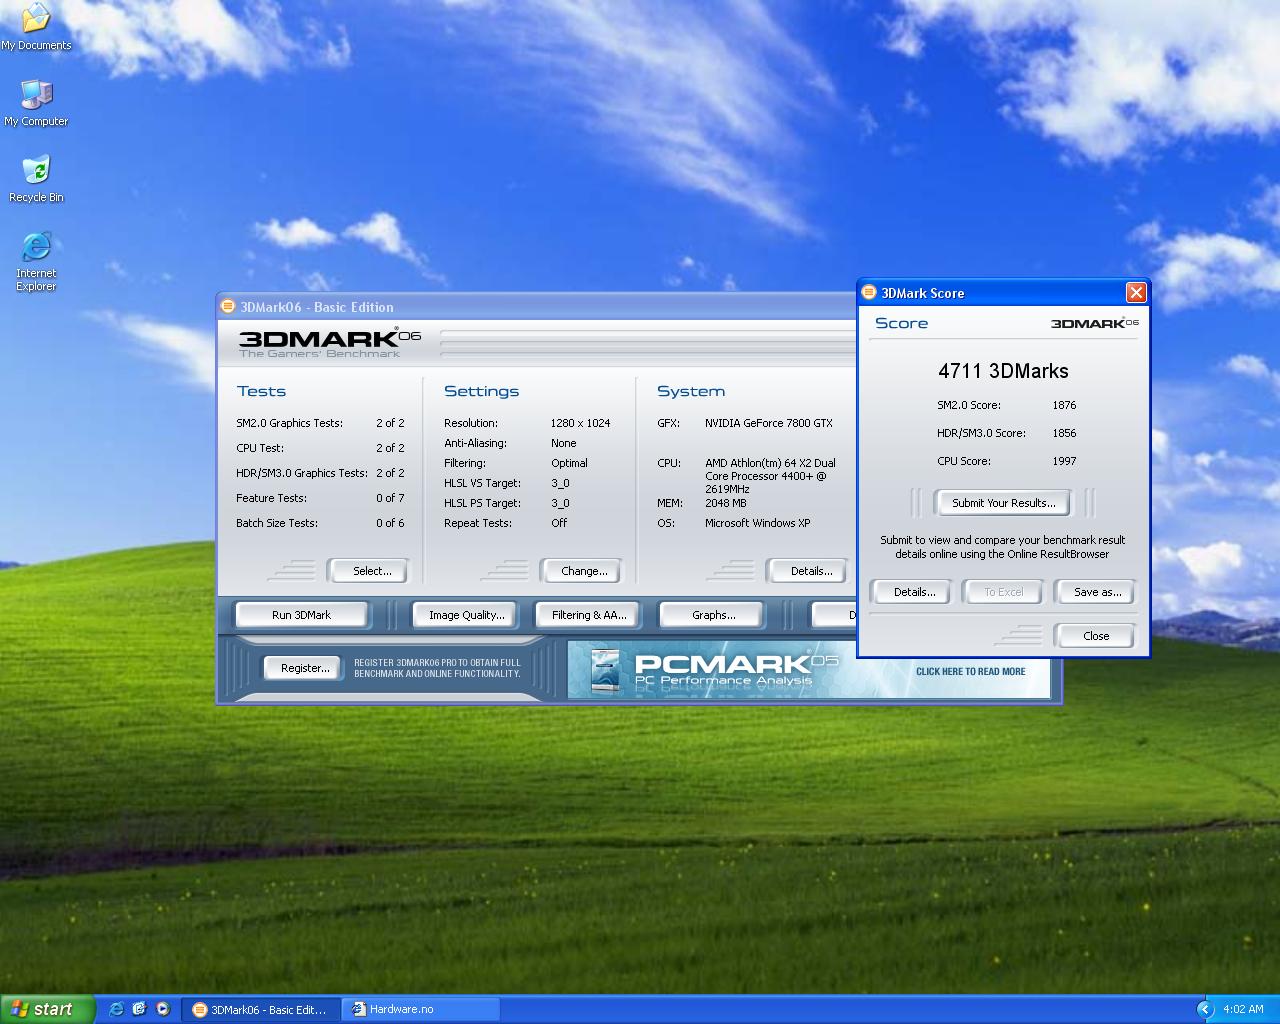Click OS value Microsoft Windows XP
Viewport: 1280px width, 1024px height.
click(757, 523)
